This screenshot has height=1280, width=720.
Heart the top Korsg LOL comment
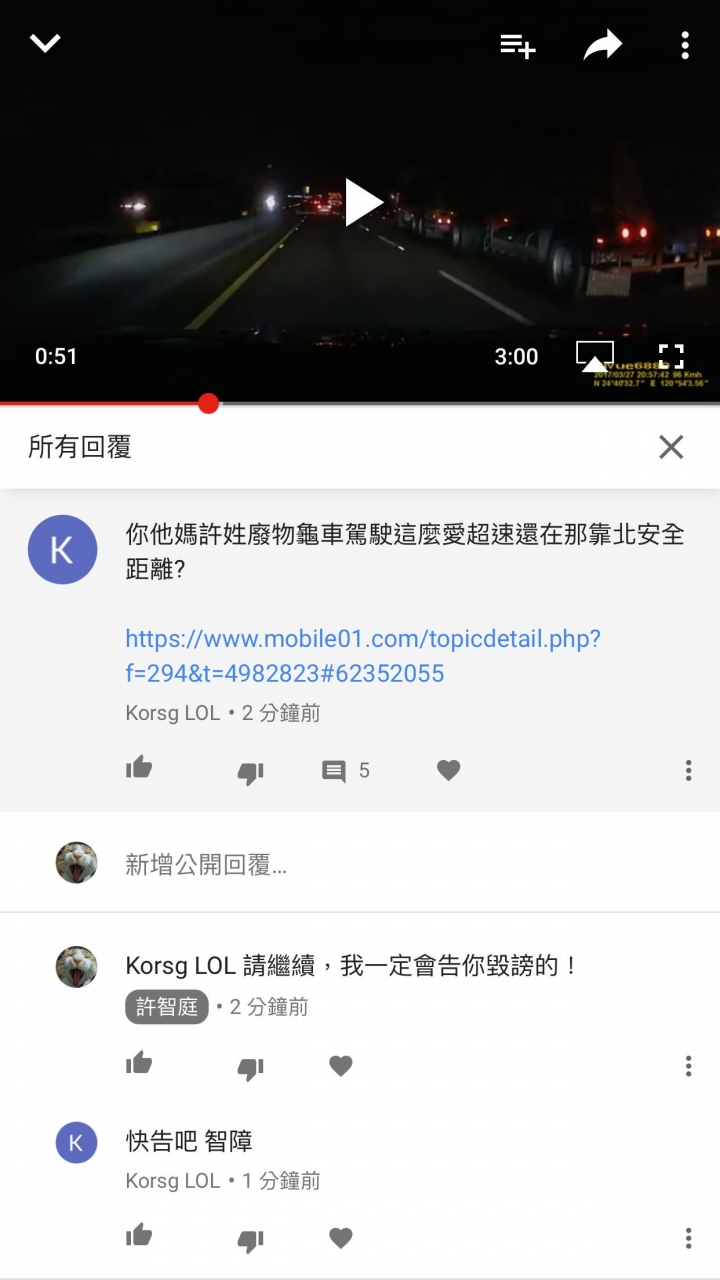pos(448,770)
